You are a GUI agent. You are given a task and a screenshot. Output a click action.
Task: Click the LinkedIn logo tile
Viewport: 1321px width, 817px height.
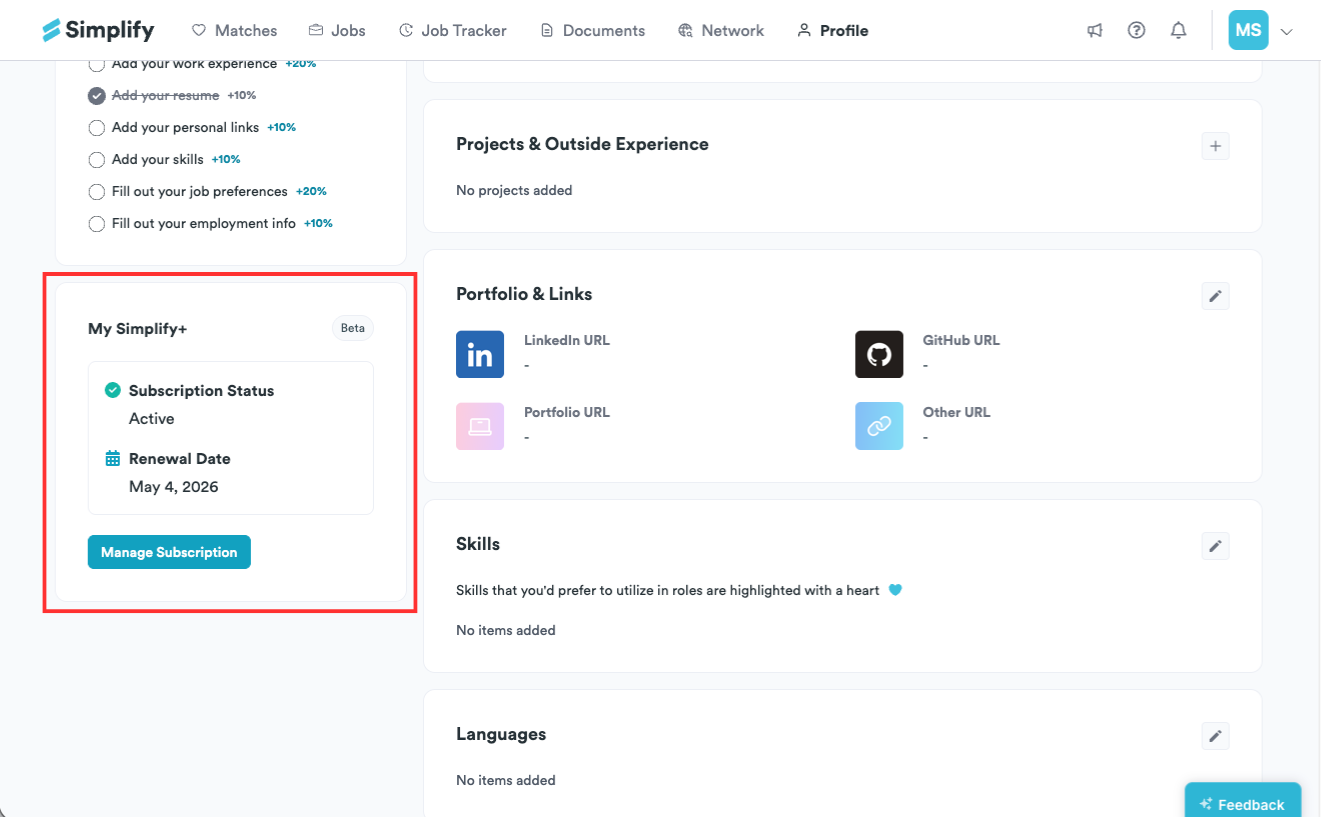click(480, 354)
